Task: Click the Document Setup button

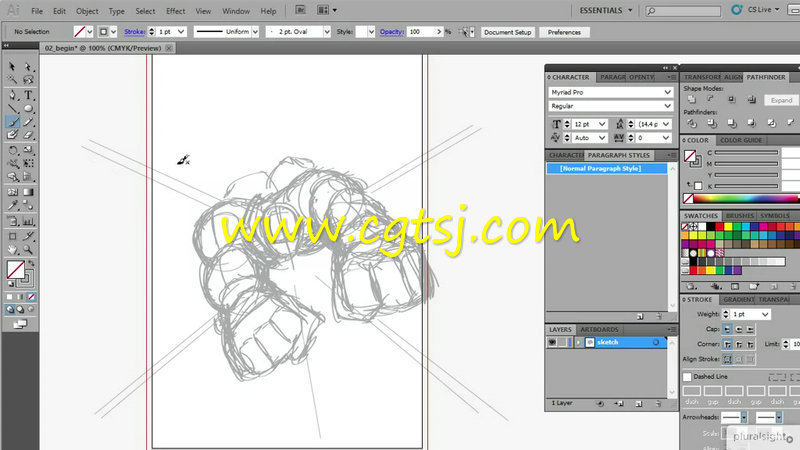Action: [x=508, y=32]
